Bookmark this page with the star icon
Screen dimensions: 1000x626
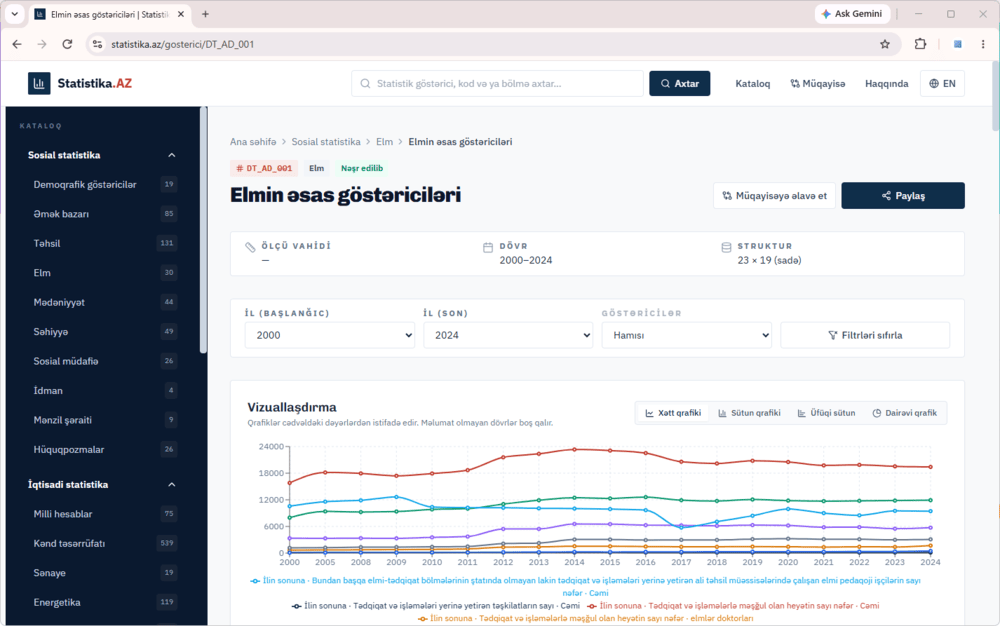pos(885,44)
